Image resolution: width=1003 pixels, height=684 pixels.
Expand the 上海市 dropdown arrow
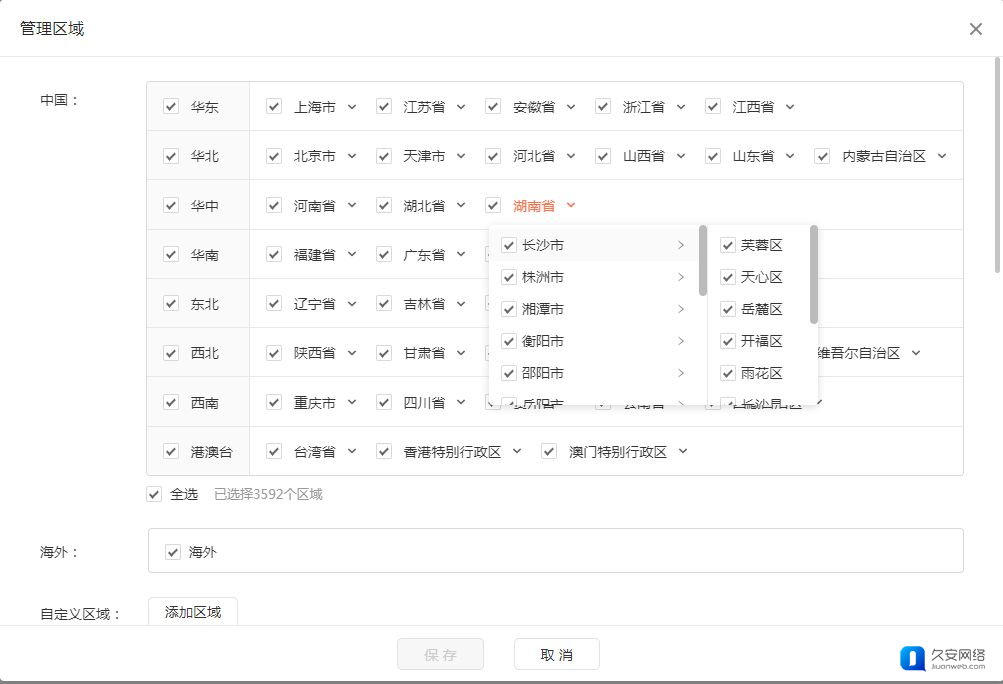click(x=351, y=107)
